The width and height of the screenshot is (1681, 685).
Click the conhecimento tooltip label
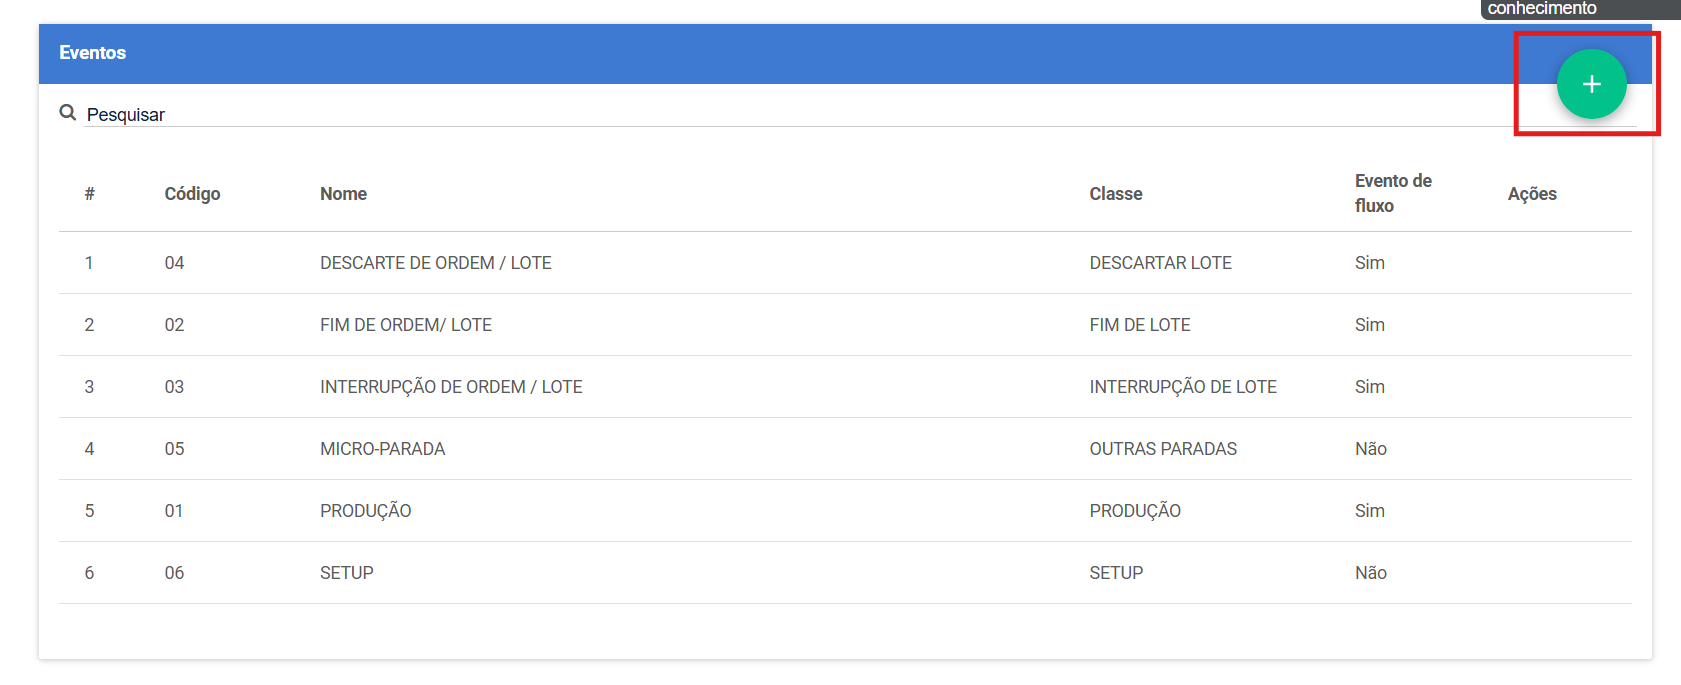click(1542, 8)
